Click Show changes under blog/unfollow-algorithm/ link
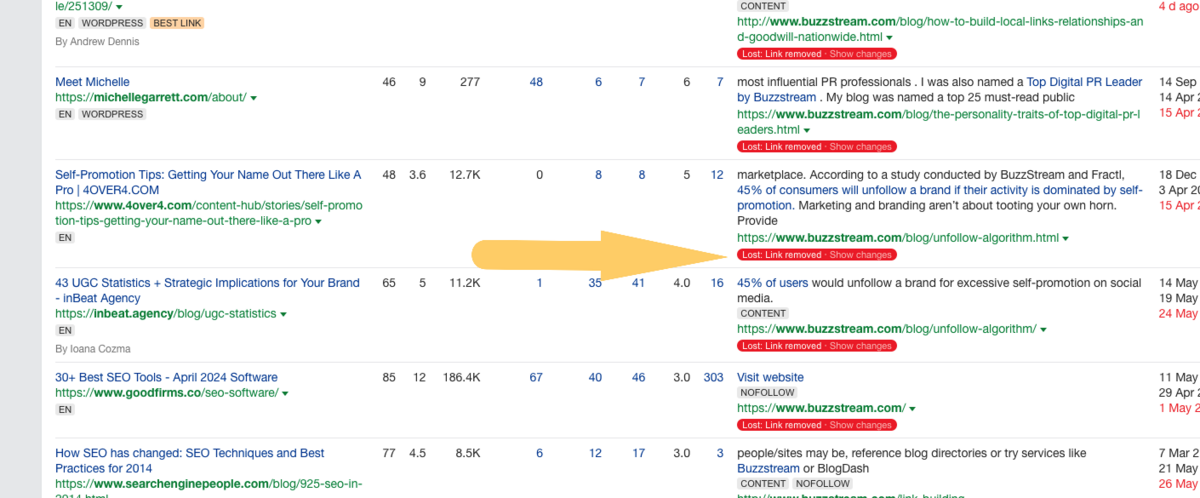 (x=860, y=346)
